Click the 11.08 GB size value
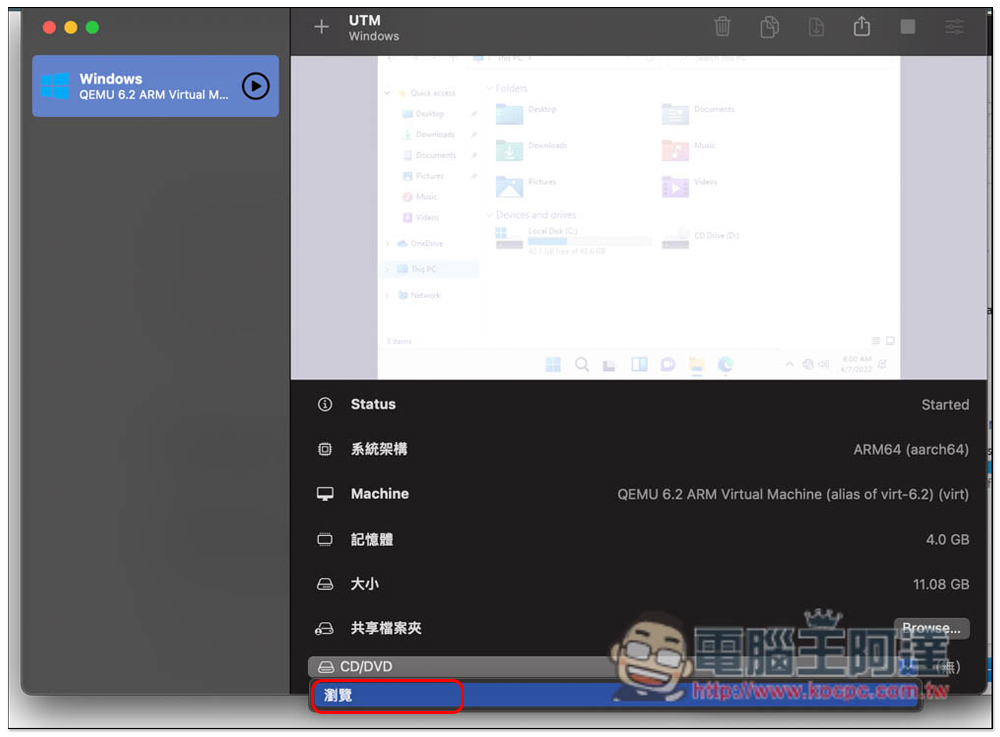Viewport: 1000px width, 737px height. (941, 584)
